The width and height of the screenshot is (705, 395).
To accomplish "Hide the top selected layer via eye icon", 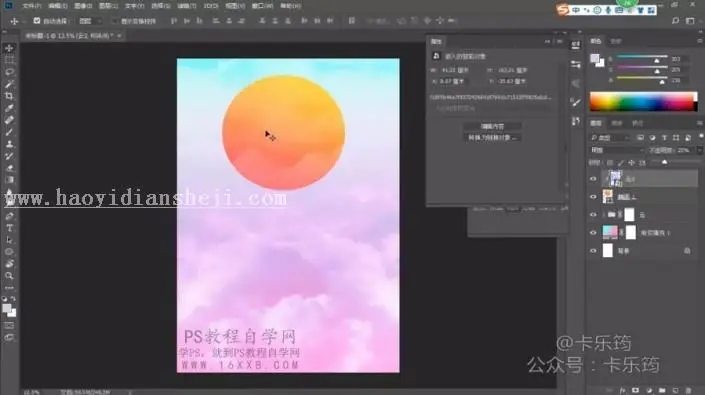I will pyautogui.click(x=593, y=179).
